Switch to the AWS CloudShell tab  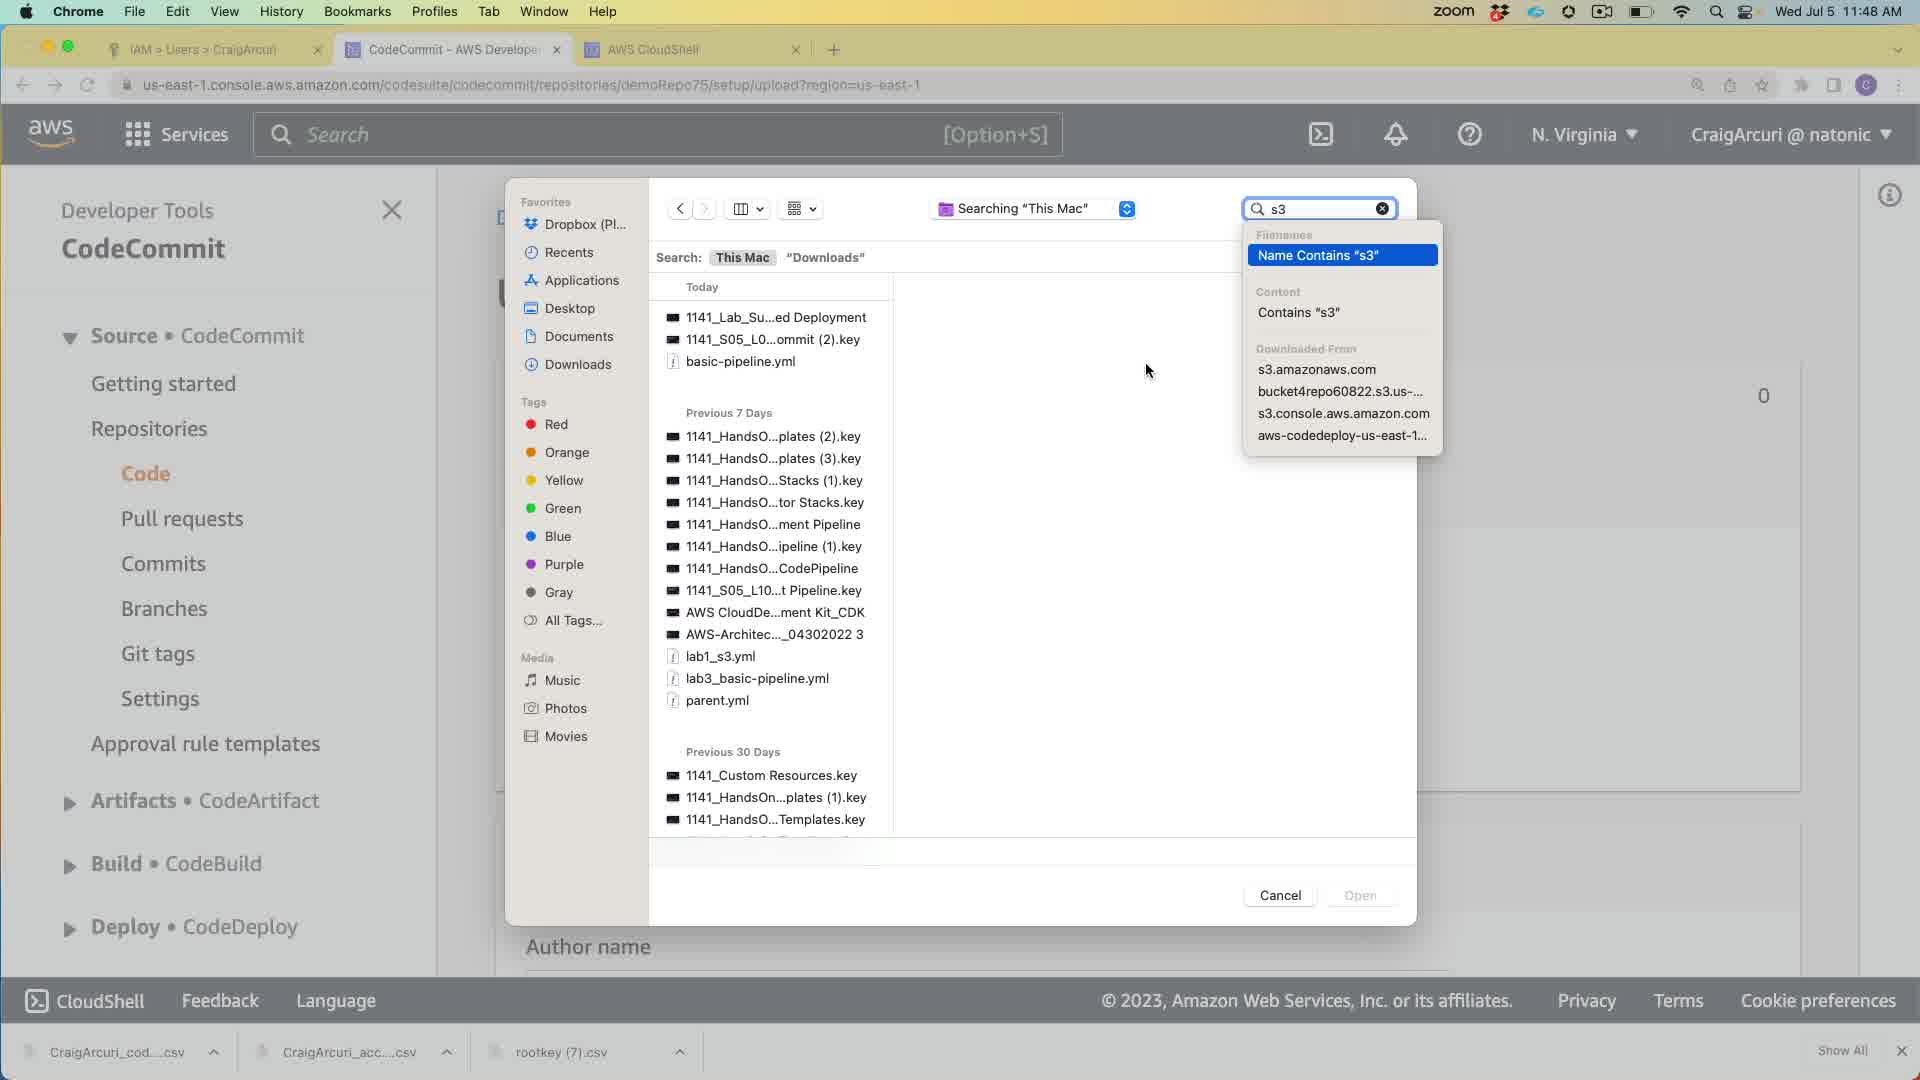653,50
